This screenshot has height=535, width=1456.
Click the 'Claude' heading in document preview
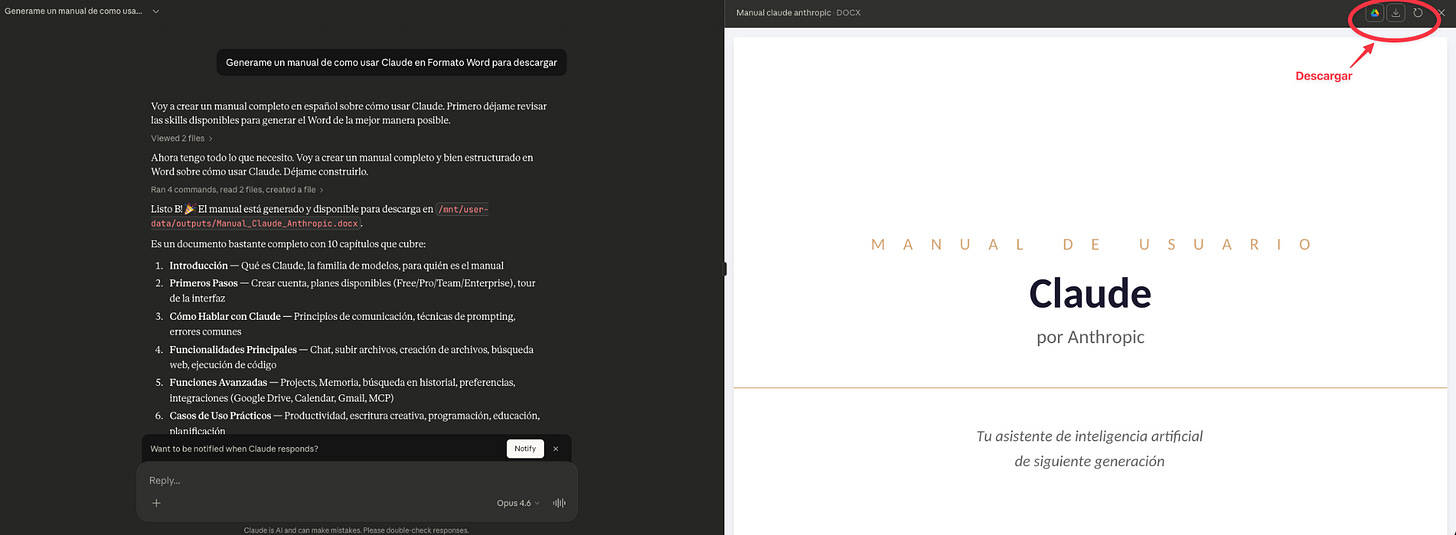(1090, 293)
